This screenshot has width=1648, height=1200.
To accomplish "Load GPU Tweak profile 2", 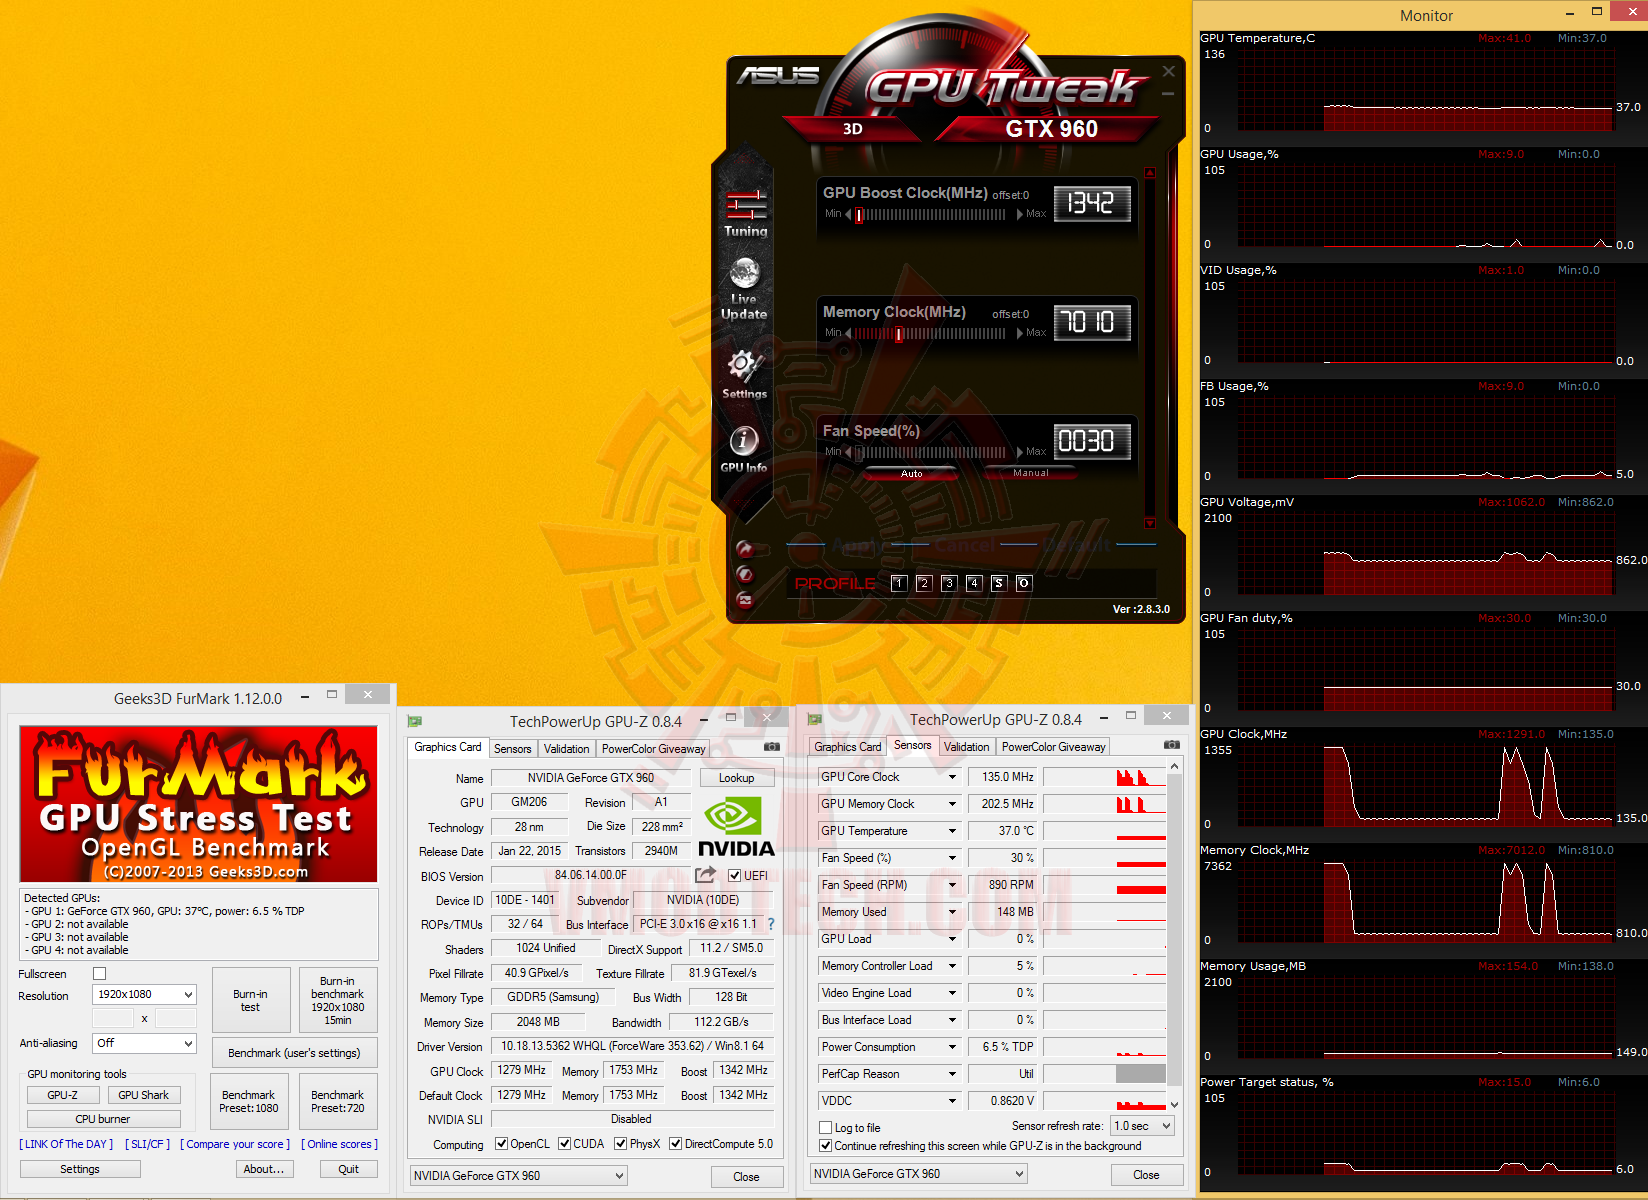I will click(924, 583).
